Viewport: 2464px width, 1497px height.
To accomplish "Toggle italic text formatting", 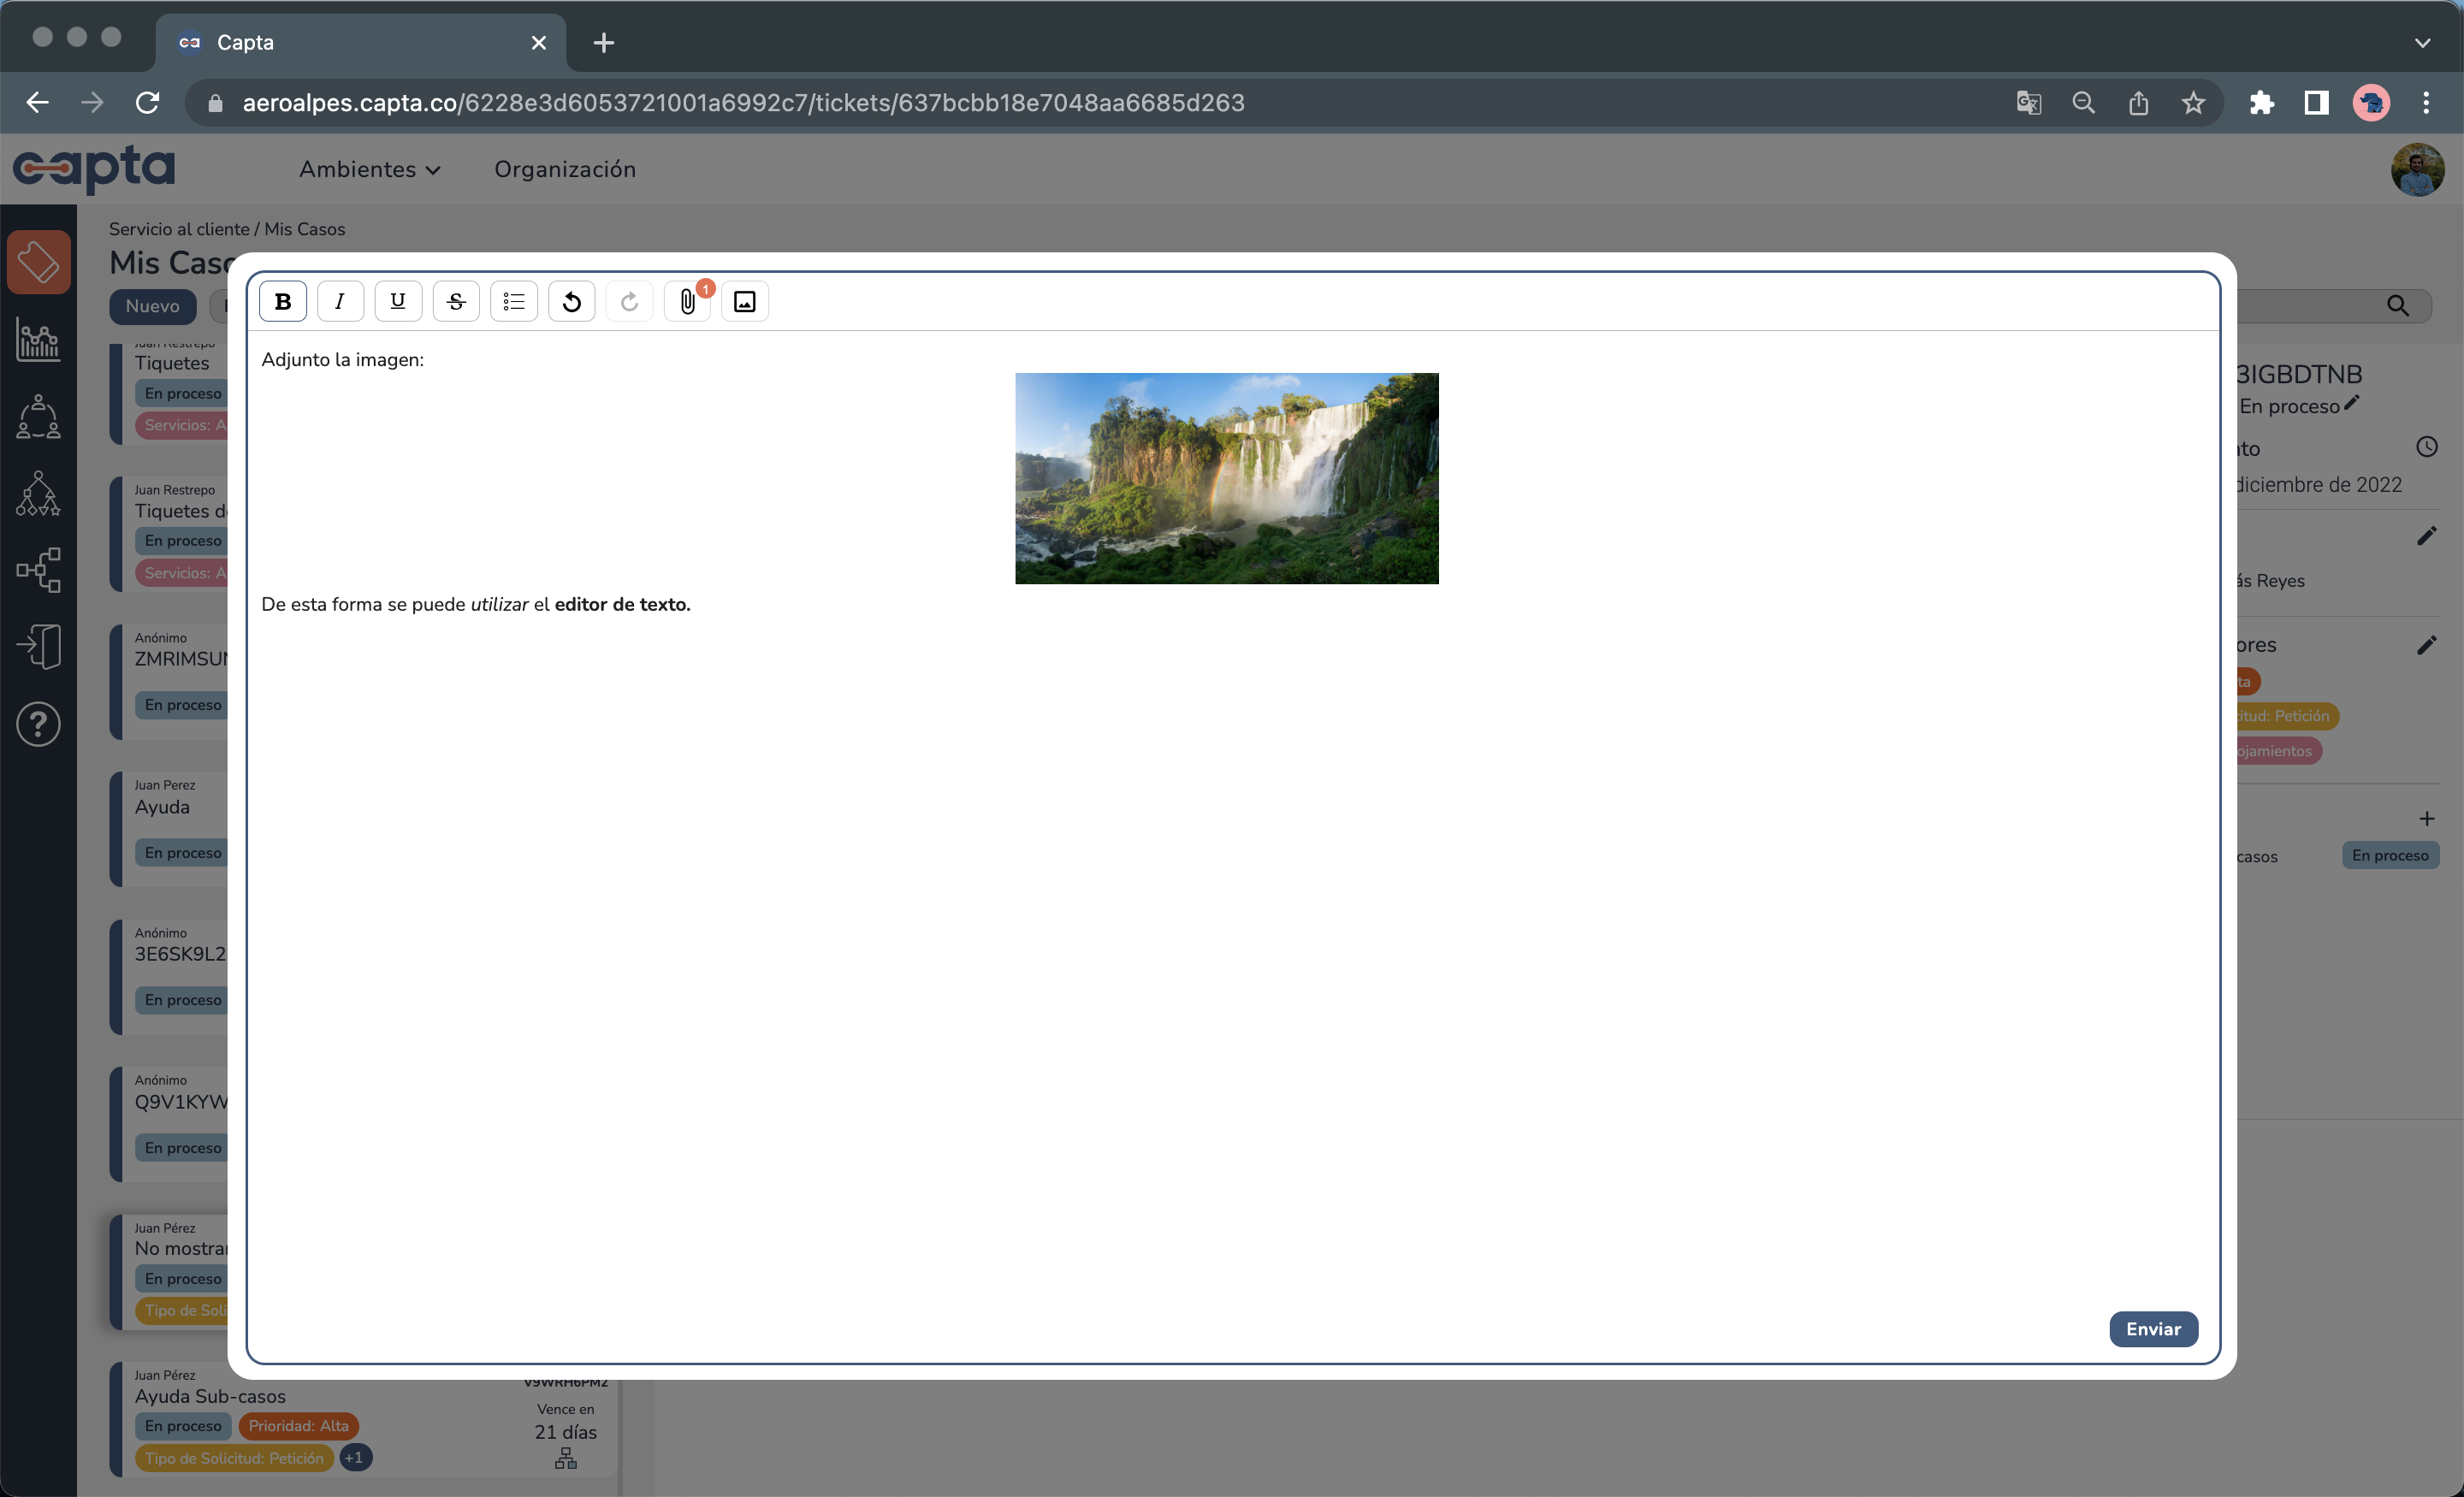I will 340,301.
